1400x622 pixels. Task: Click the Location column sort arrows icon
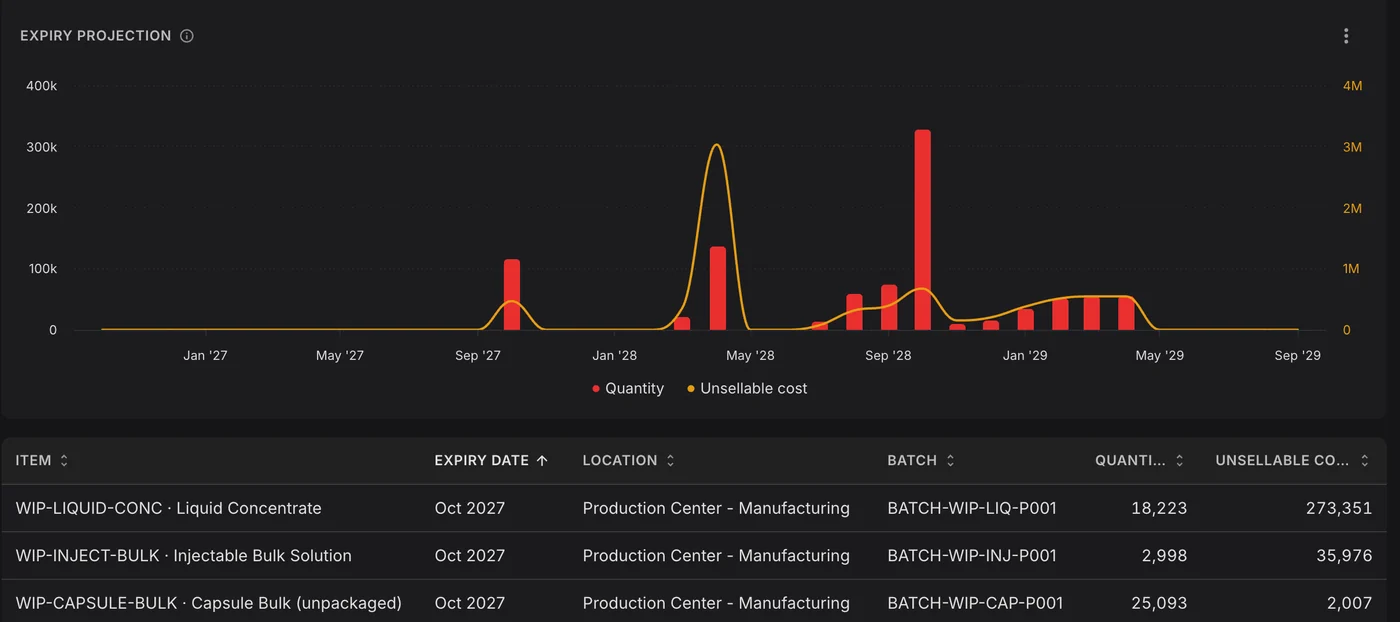[x=670, y=461]
